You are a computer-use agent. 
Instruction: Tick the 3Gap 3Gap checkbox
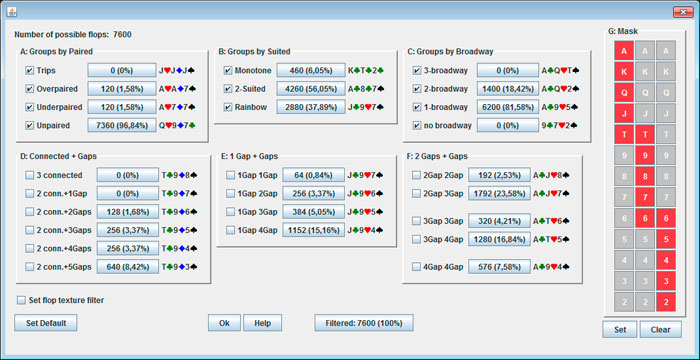416,221
